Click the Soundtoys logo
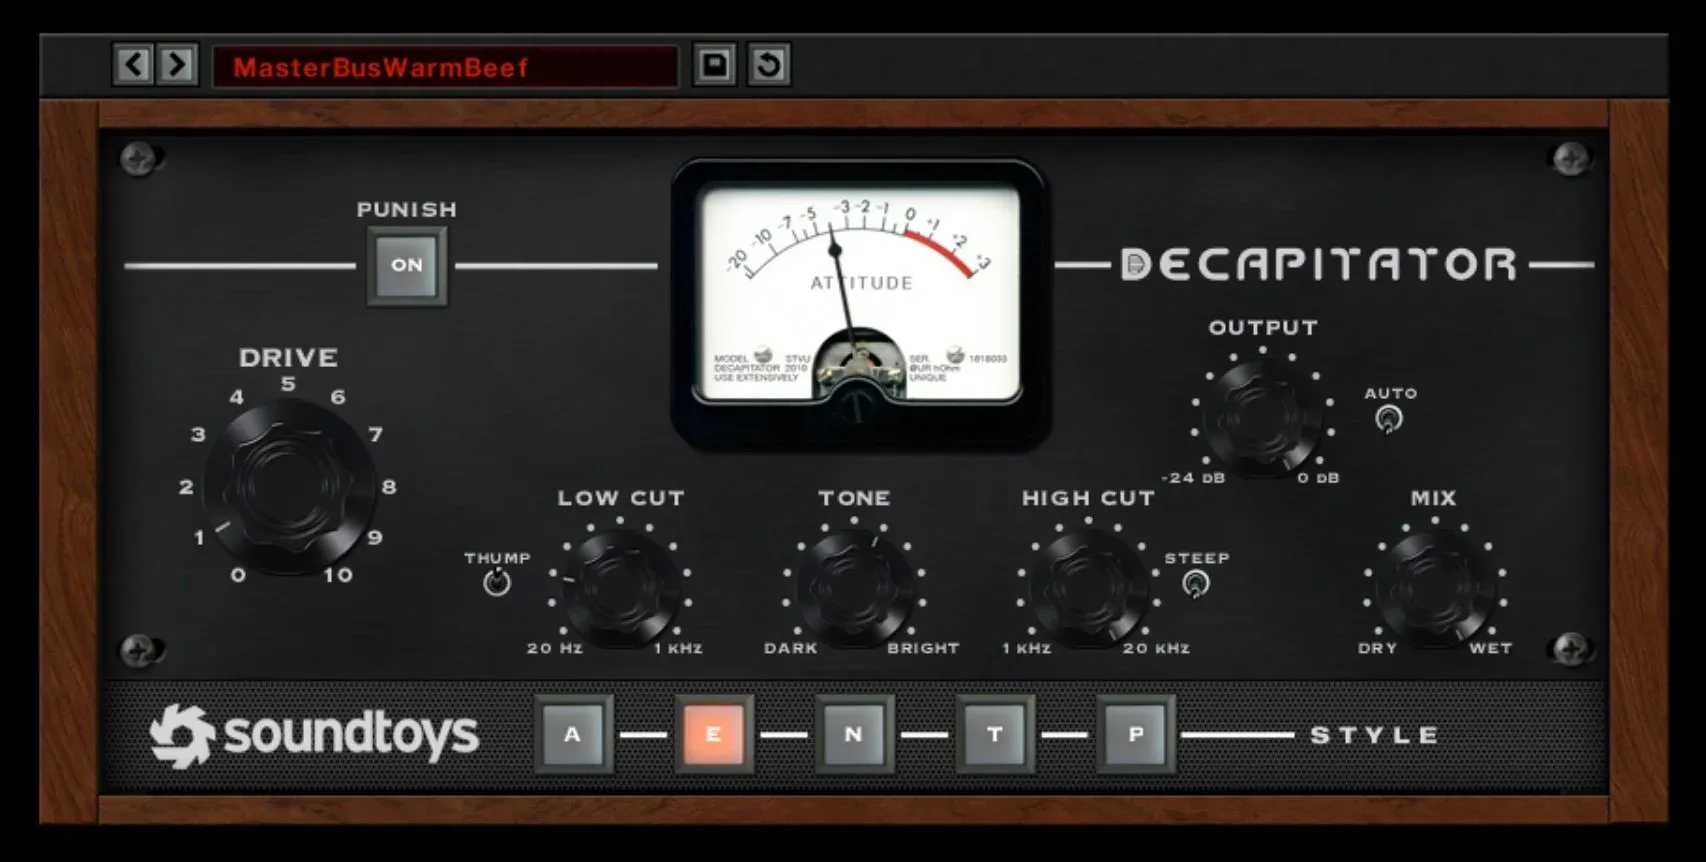Image resolution: width=1706 pixels, height=862 pixels. tap(314, 736)
